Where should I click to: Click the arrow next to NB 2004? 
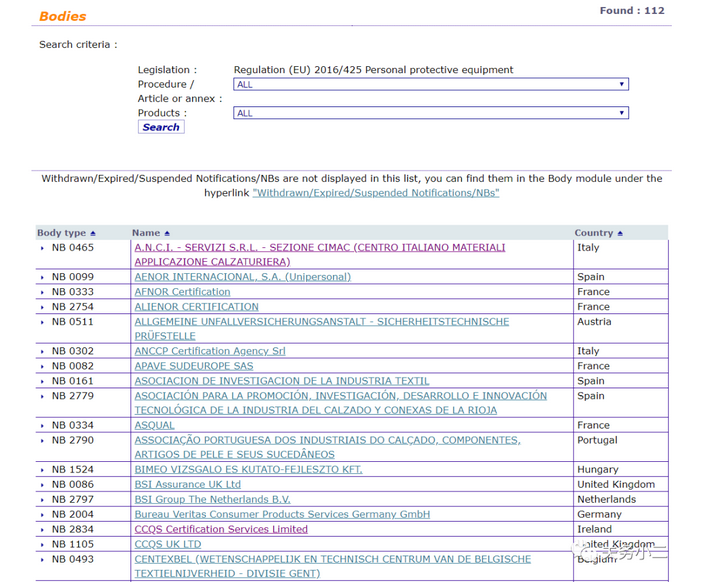[x=43, y=515]
